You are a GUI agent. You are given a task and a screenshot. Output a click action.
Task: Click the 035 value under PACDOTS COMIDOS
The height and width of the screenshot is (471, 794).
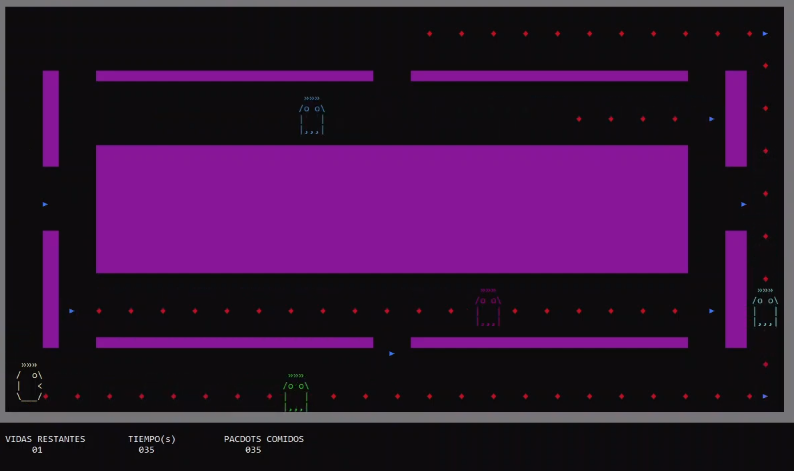[253, 450]
